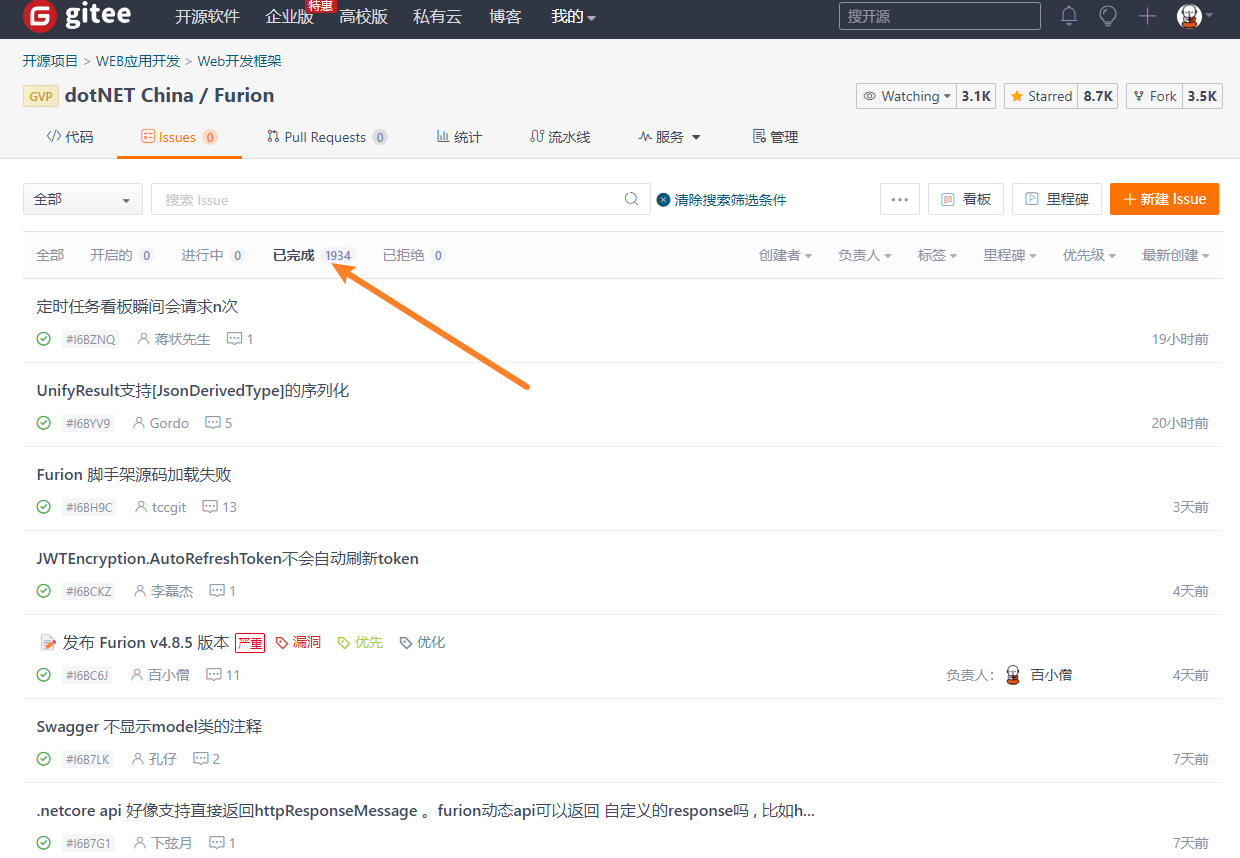Click the 百小僧 assignee avatar
The width and height of the screenshot is (1240, 858).
tap(1013, 675)
